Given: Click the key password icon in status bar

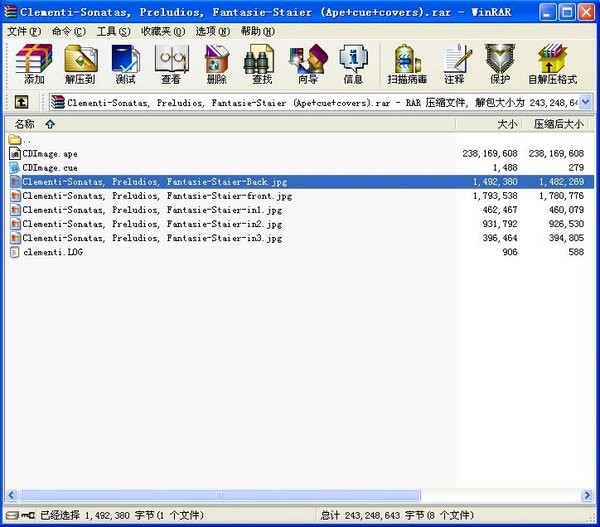Looking at the screenshot, I should coord(28,516).
